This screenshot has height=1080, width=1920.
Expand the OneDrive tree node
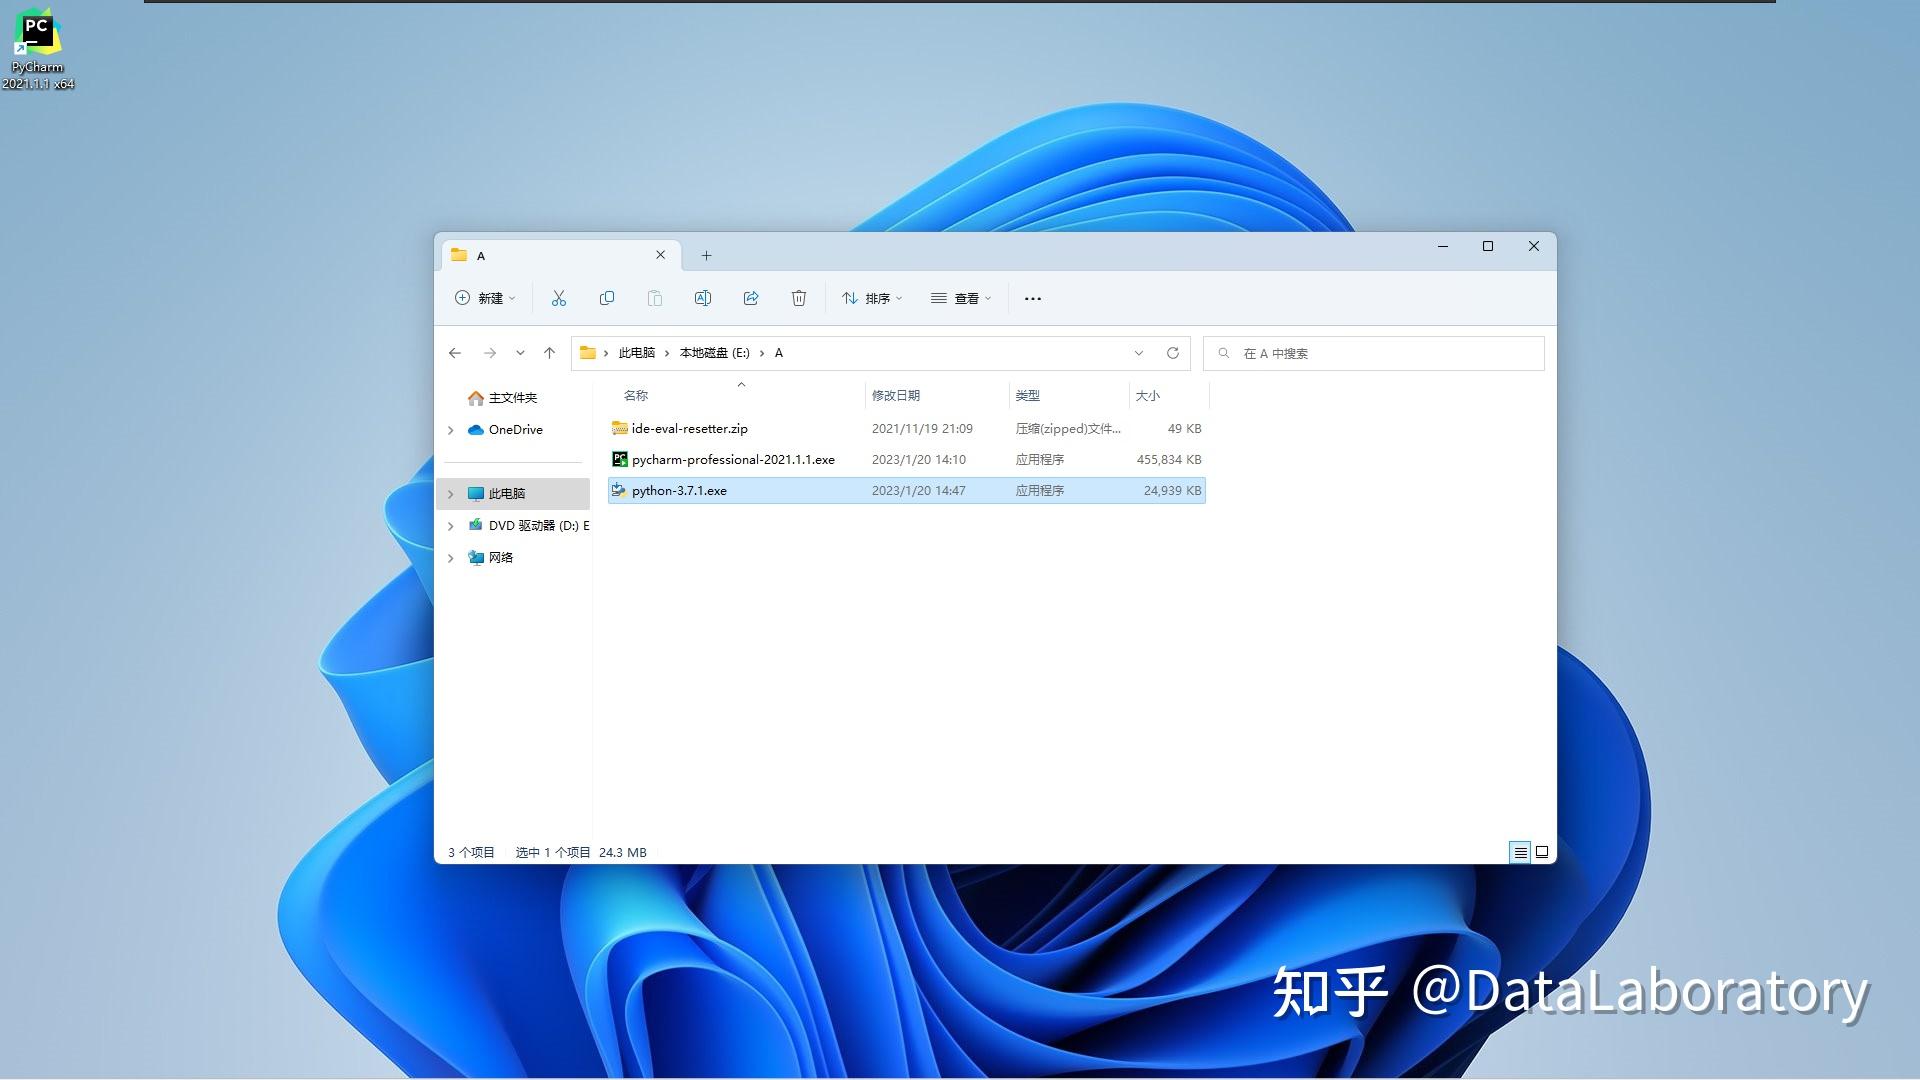(451, 430)
